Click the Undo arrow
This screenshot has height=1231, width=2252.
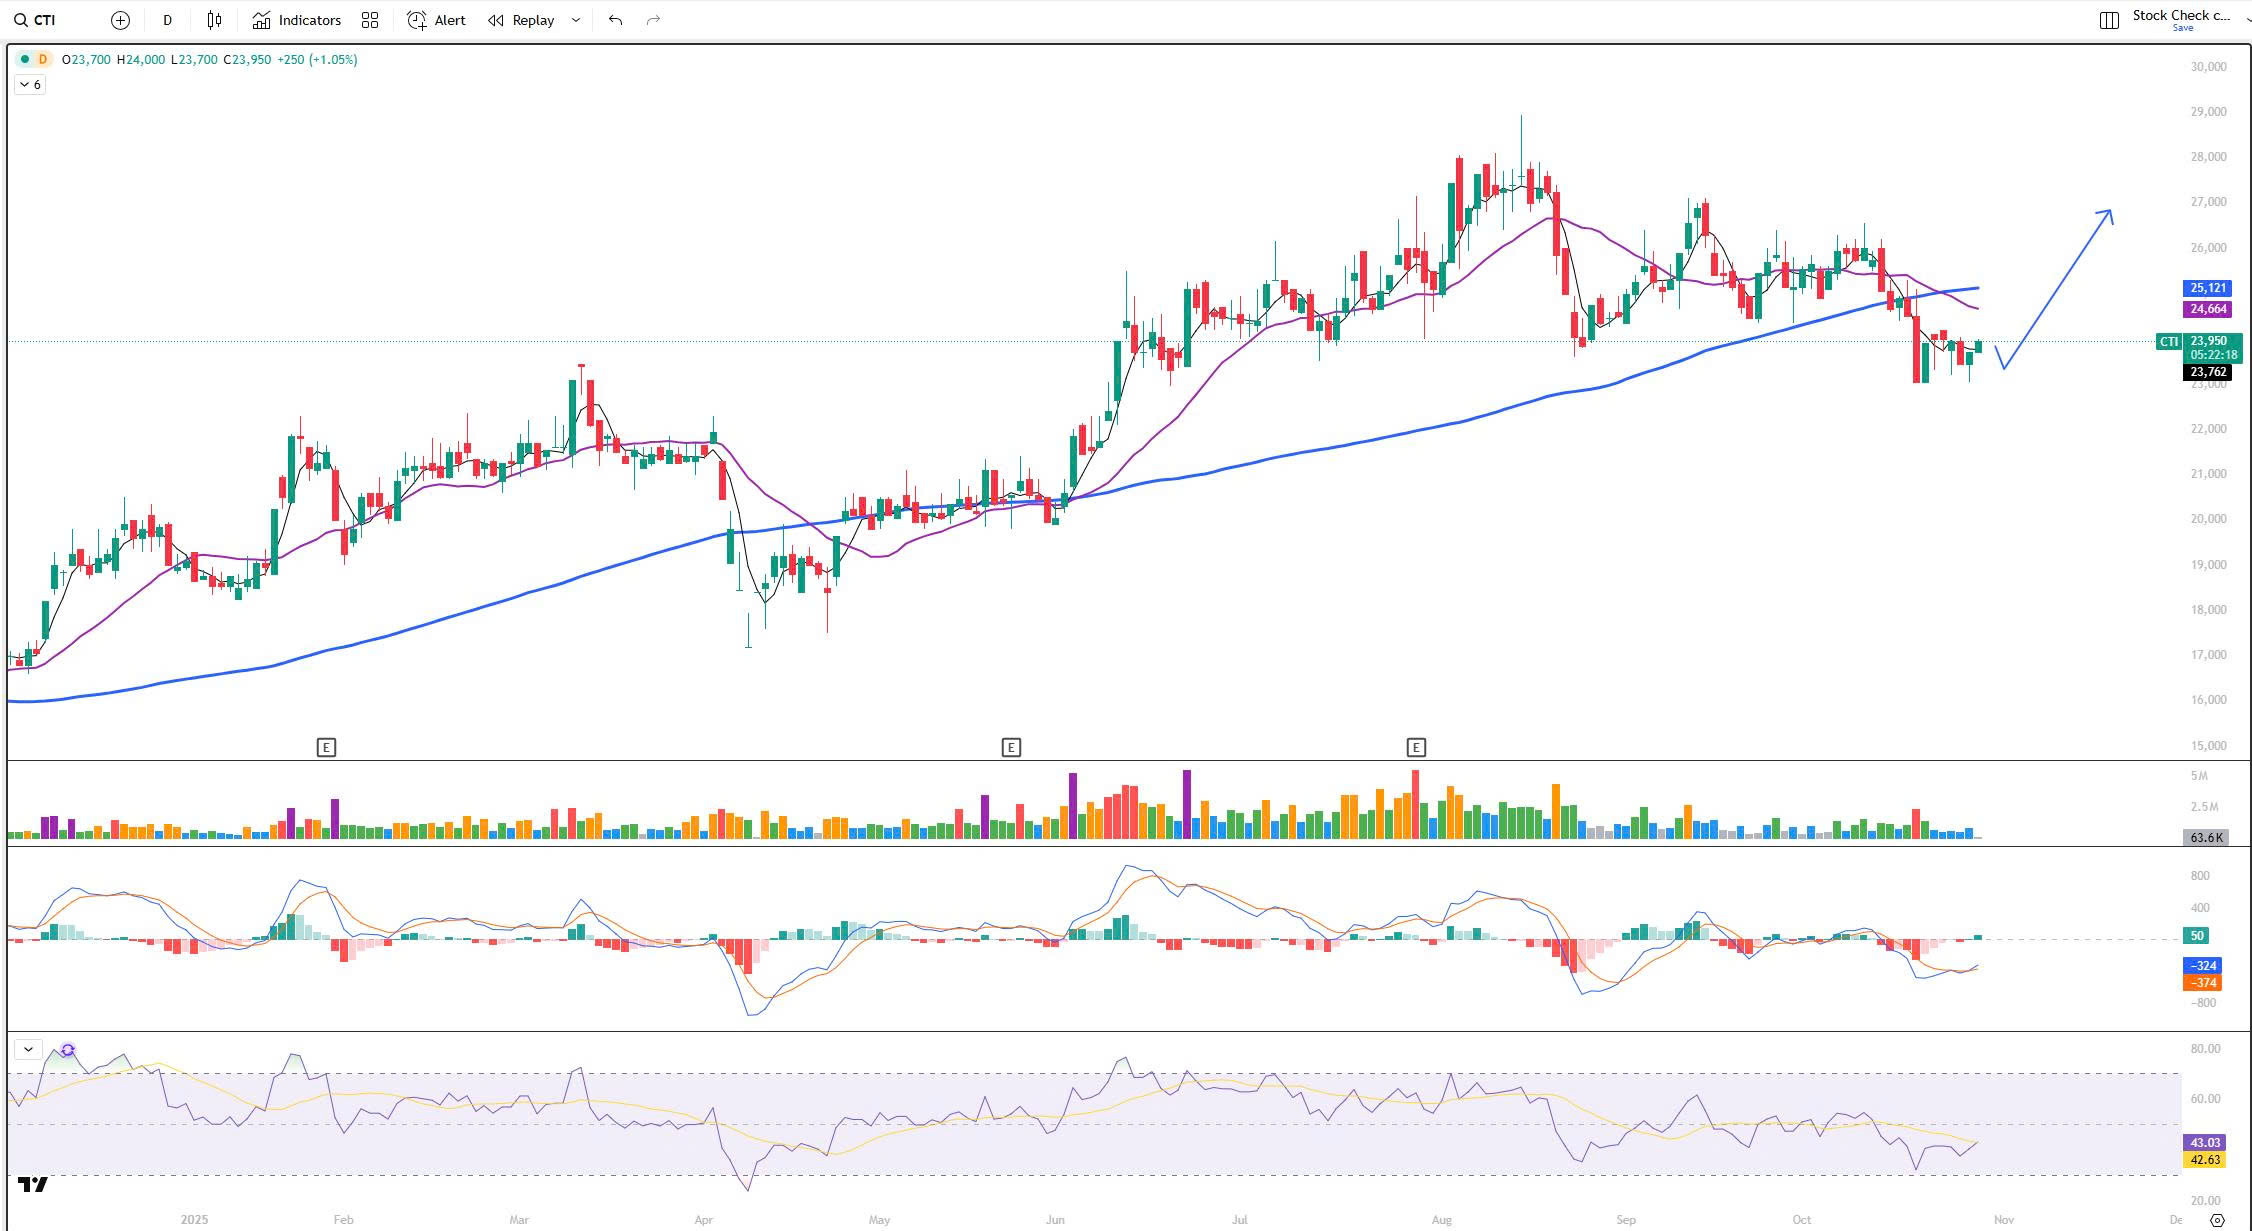tap(615, 20)
